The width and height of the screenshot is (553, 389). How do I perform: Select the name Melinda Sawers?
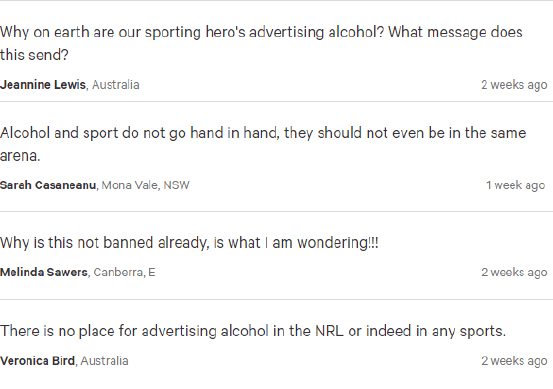[44, 272]
